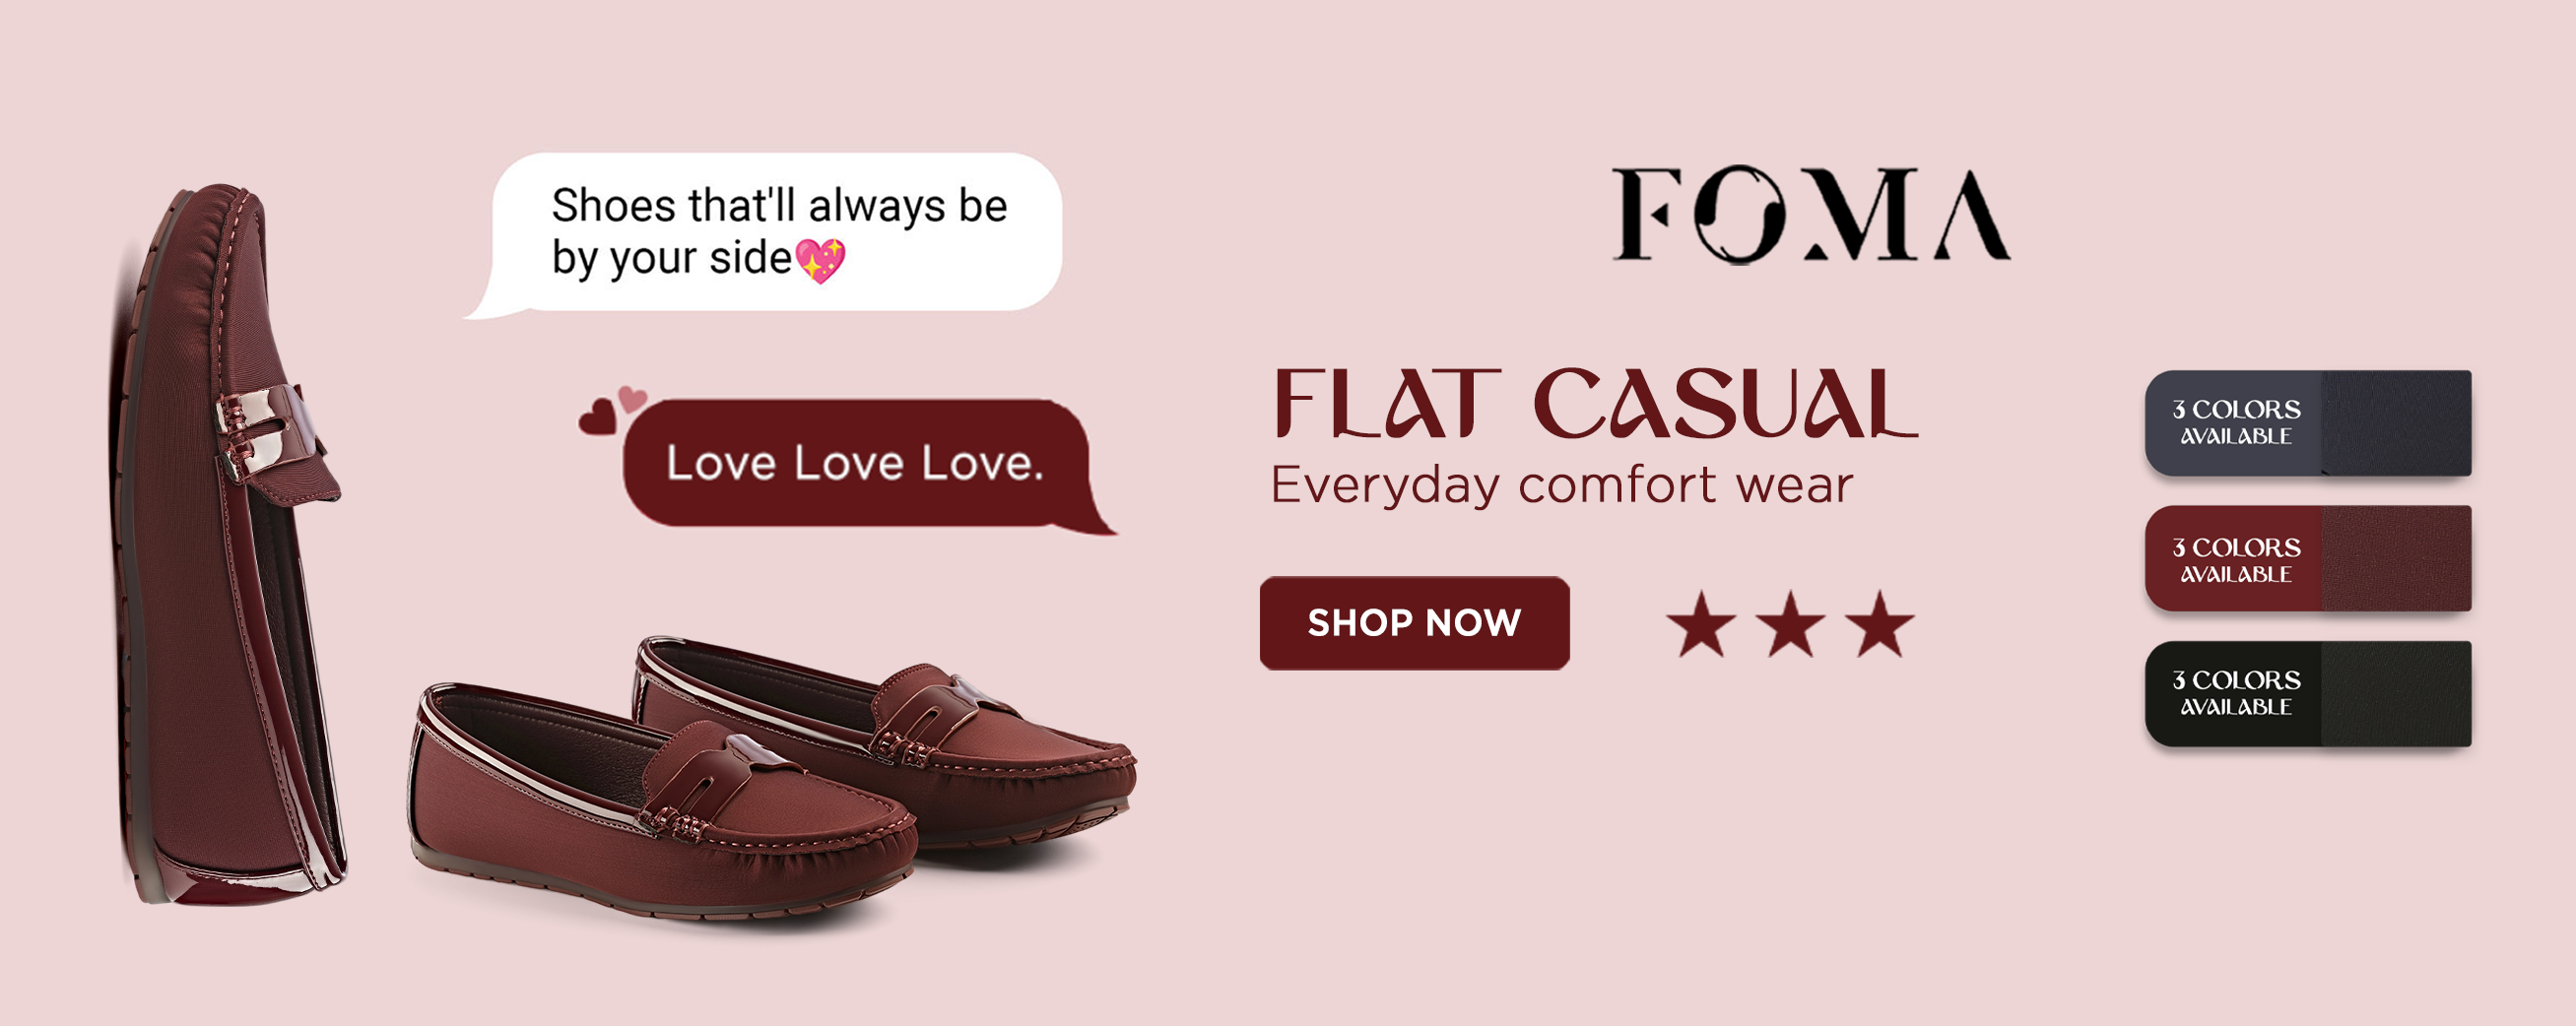Click the SHOP NOW button
This screenshot has width=2576, height=1026.
click(x=1414, y=622)
